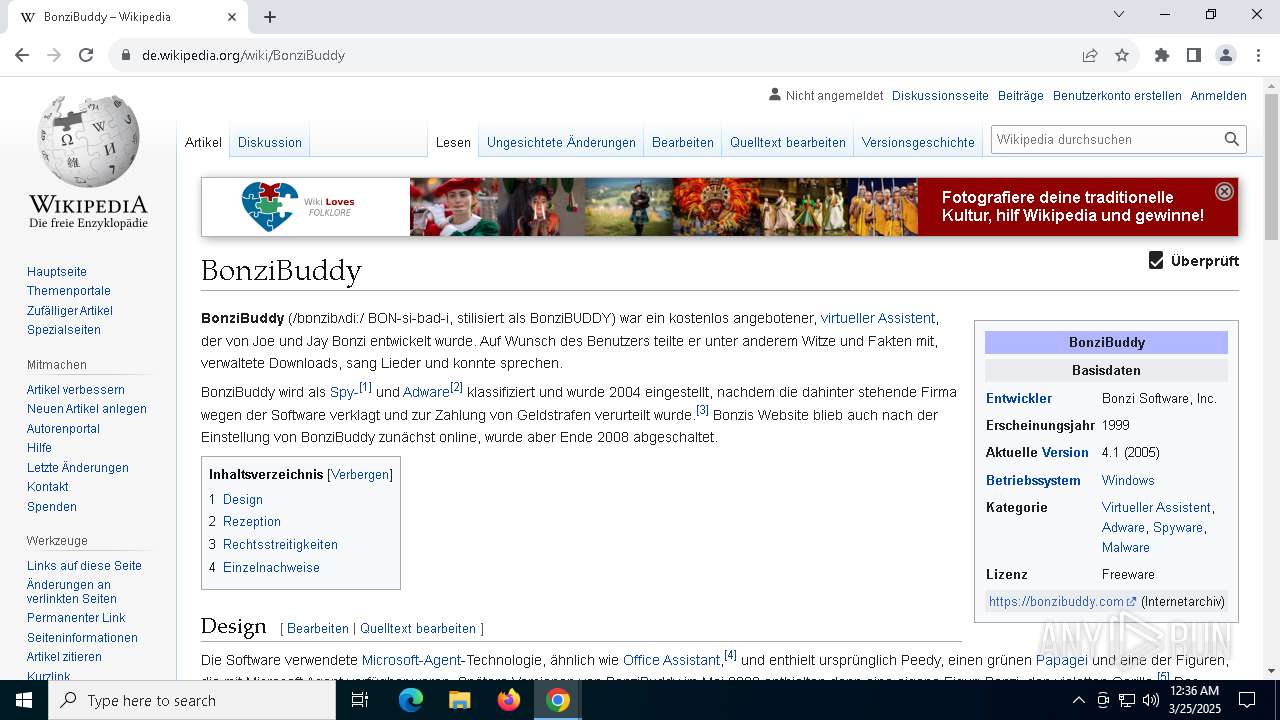Screen dimensions: 1280x720
Task: Open the Bearbeiten tab
Action: (x=683, y=142)
